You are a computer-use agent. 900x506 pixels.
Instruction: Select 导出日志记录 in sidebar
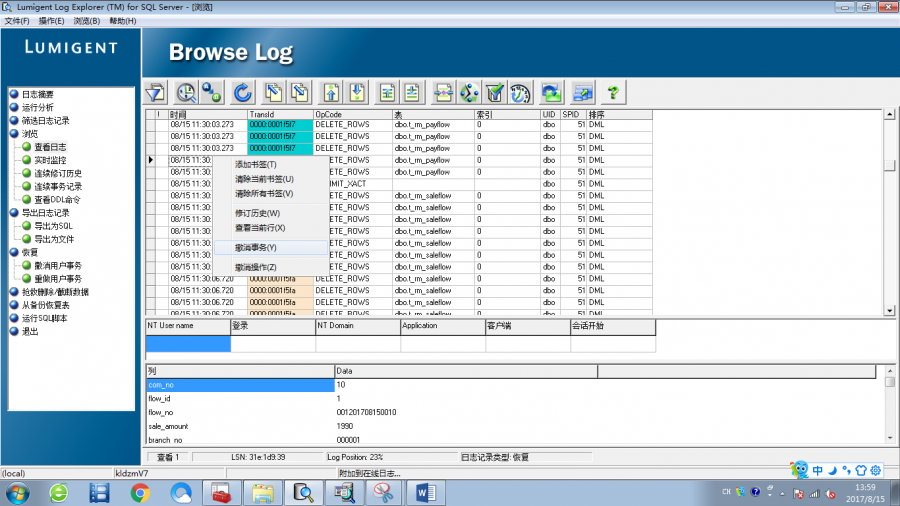pos(45,213)
